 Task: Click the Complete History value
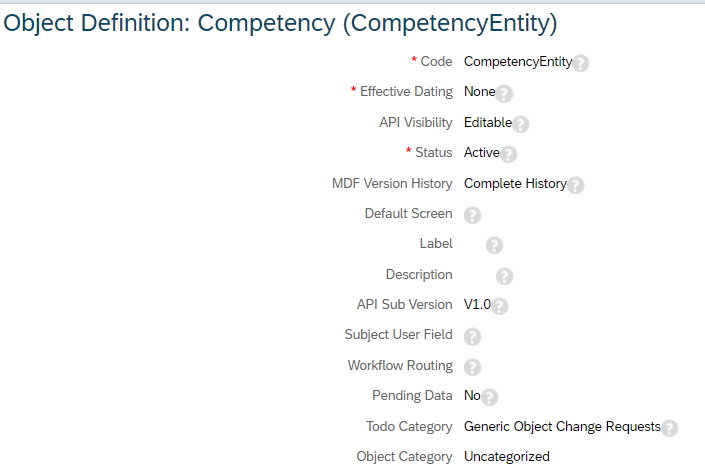click(515, 184)
